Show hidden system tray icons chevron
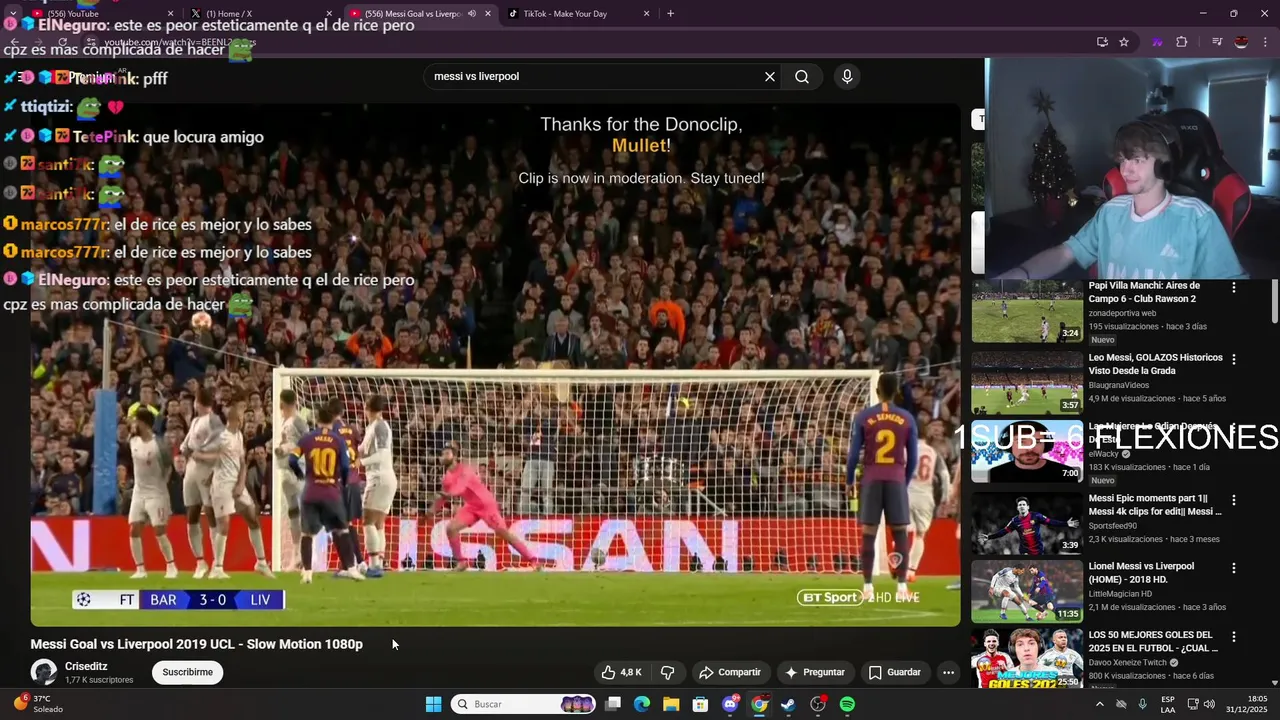This screenshot has height=720, width=1280. pos(1099,704)
